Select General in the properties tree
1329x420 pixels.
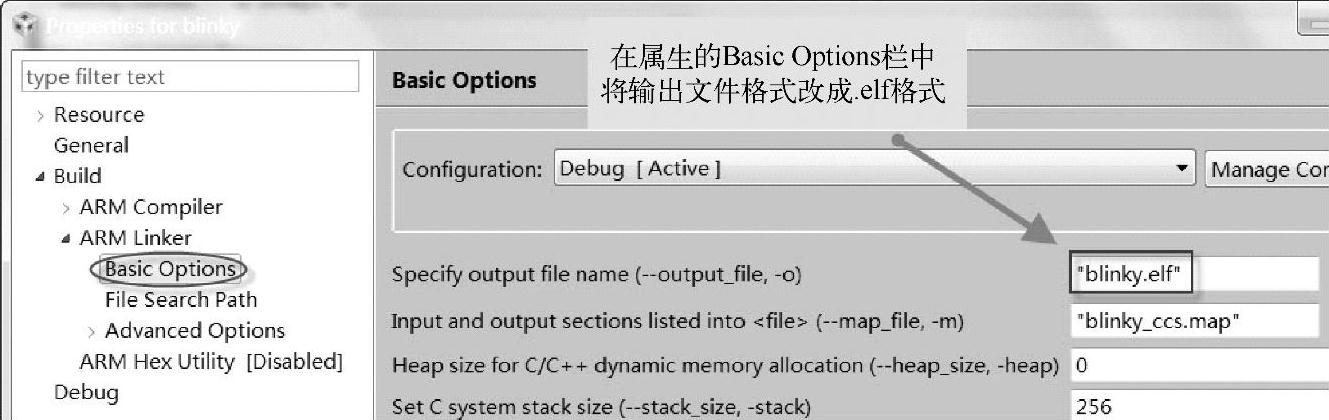[x=91, y=145]
